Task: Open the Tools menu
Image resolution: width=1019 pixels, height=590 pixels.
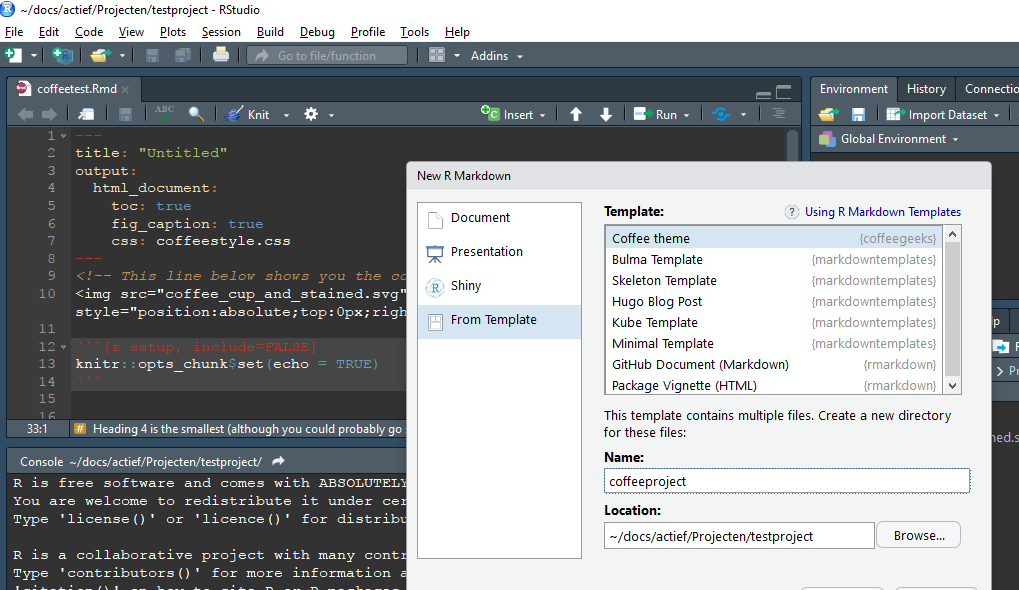Action: click(415, 32)
